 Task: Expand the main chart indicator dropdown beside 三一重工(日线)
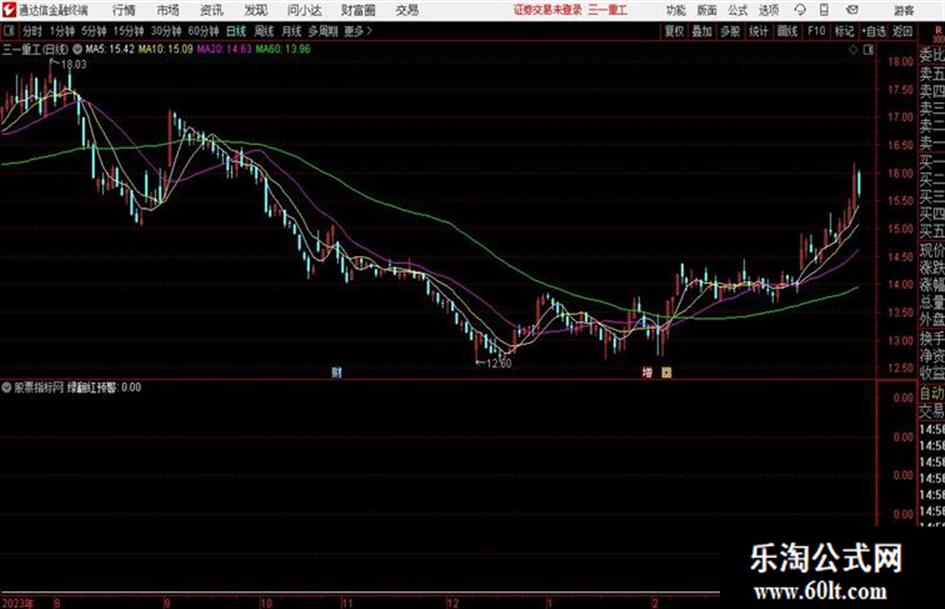coord(78,49)
